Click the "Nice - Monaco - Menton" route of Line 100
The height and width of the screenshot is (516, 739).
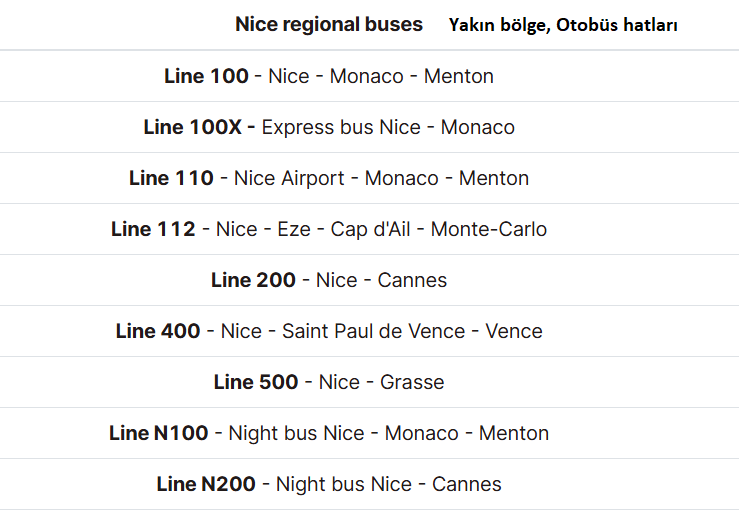[381, 76]
